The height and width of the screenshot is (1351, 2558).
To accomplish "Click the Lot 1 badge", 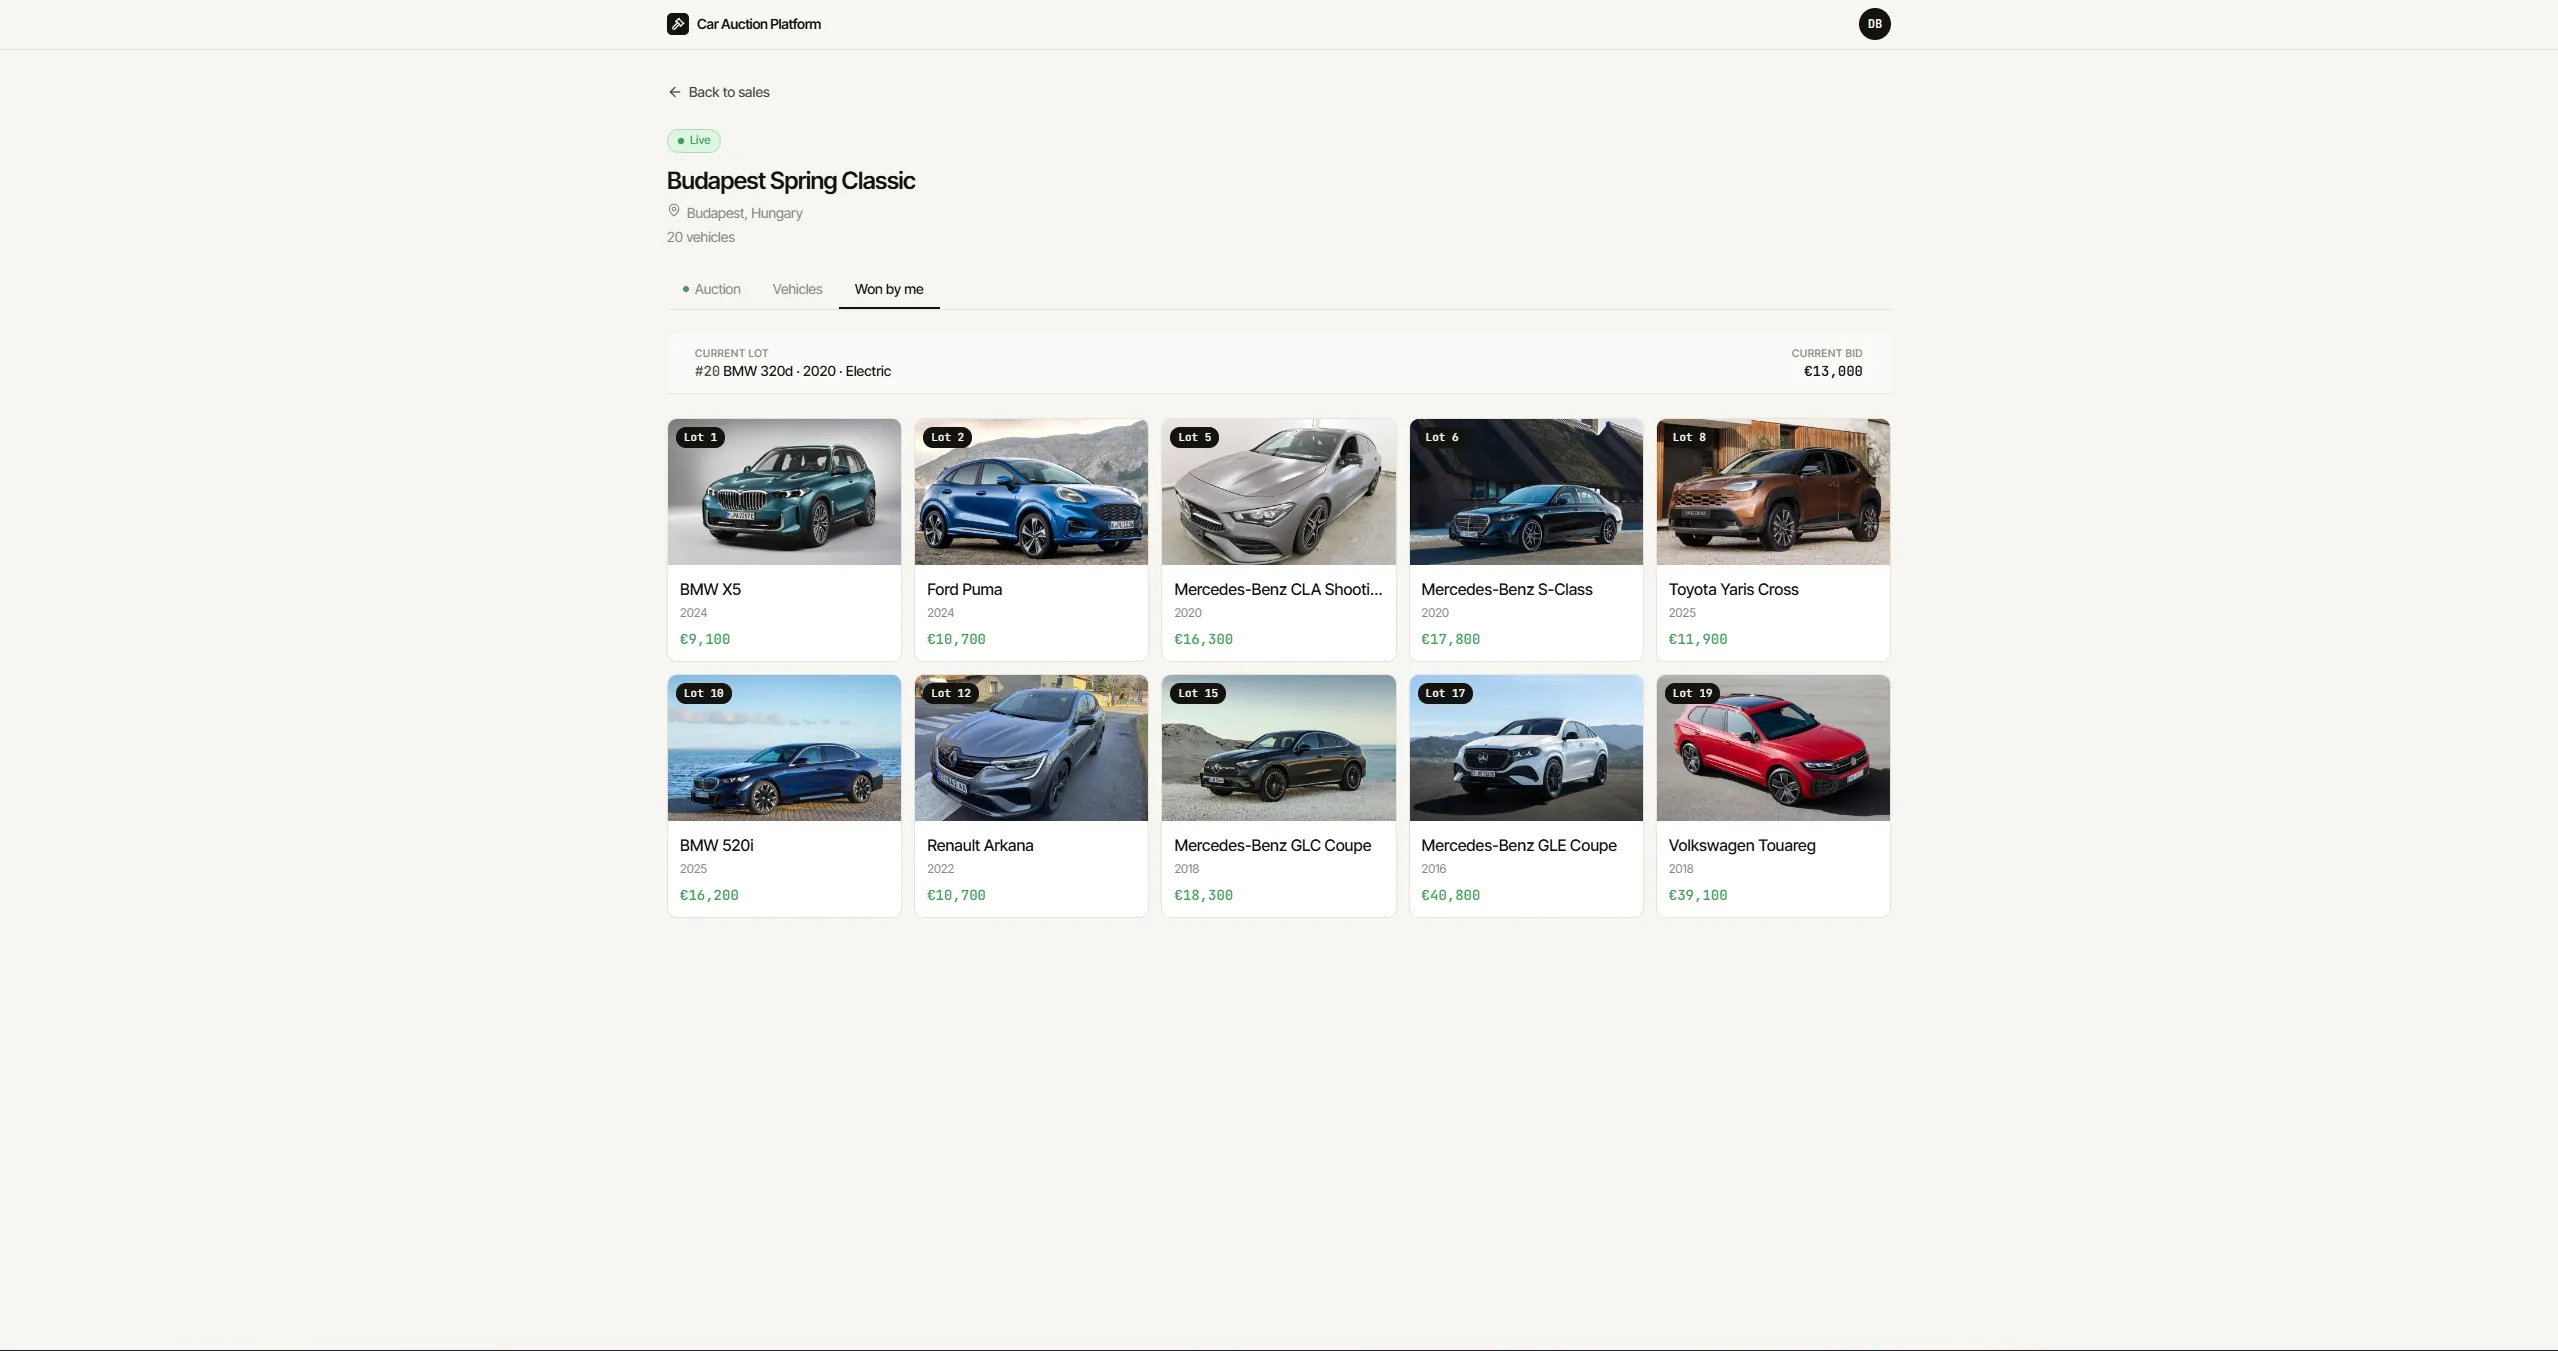I will tap(700, 437).
